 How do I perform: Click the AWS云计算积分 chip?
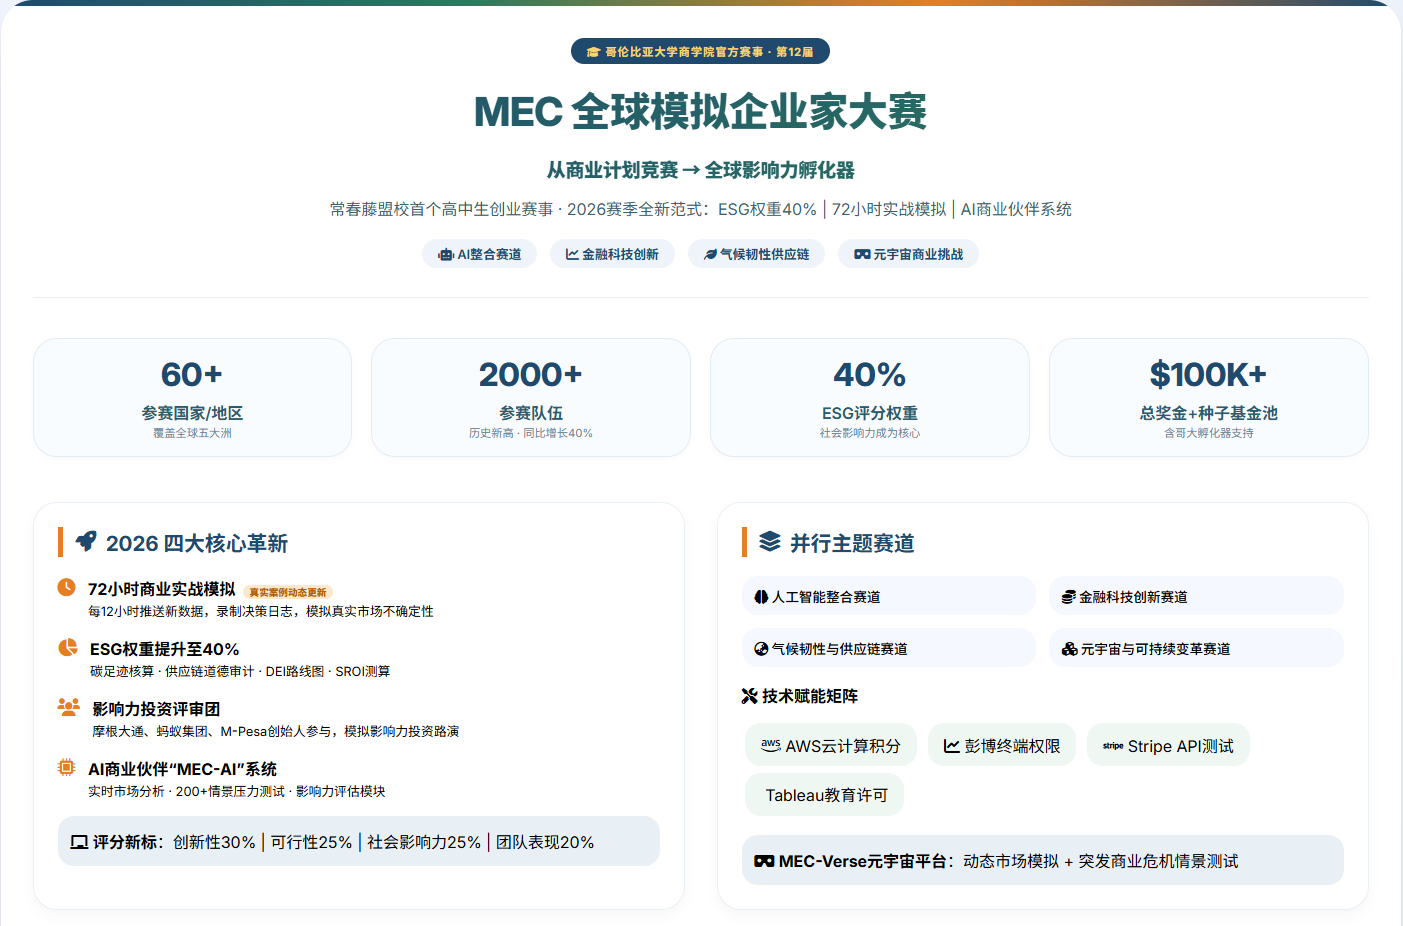[830, 745]
